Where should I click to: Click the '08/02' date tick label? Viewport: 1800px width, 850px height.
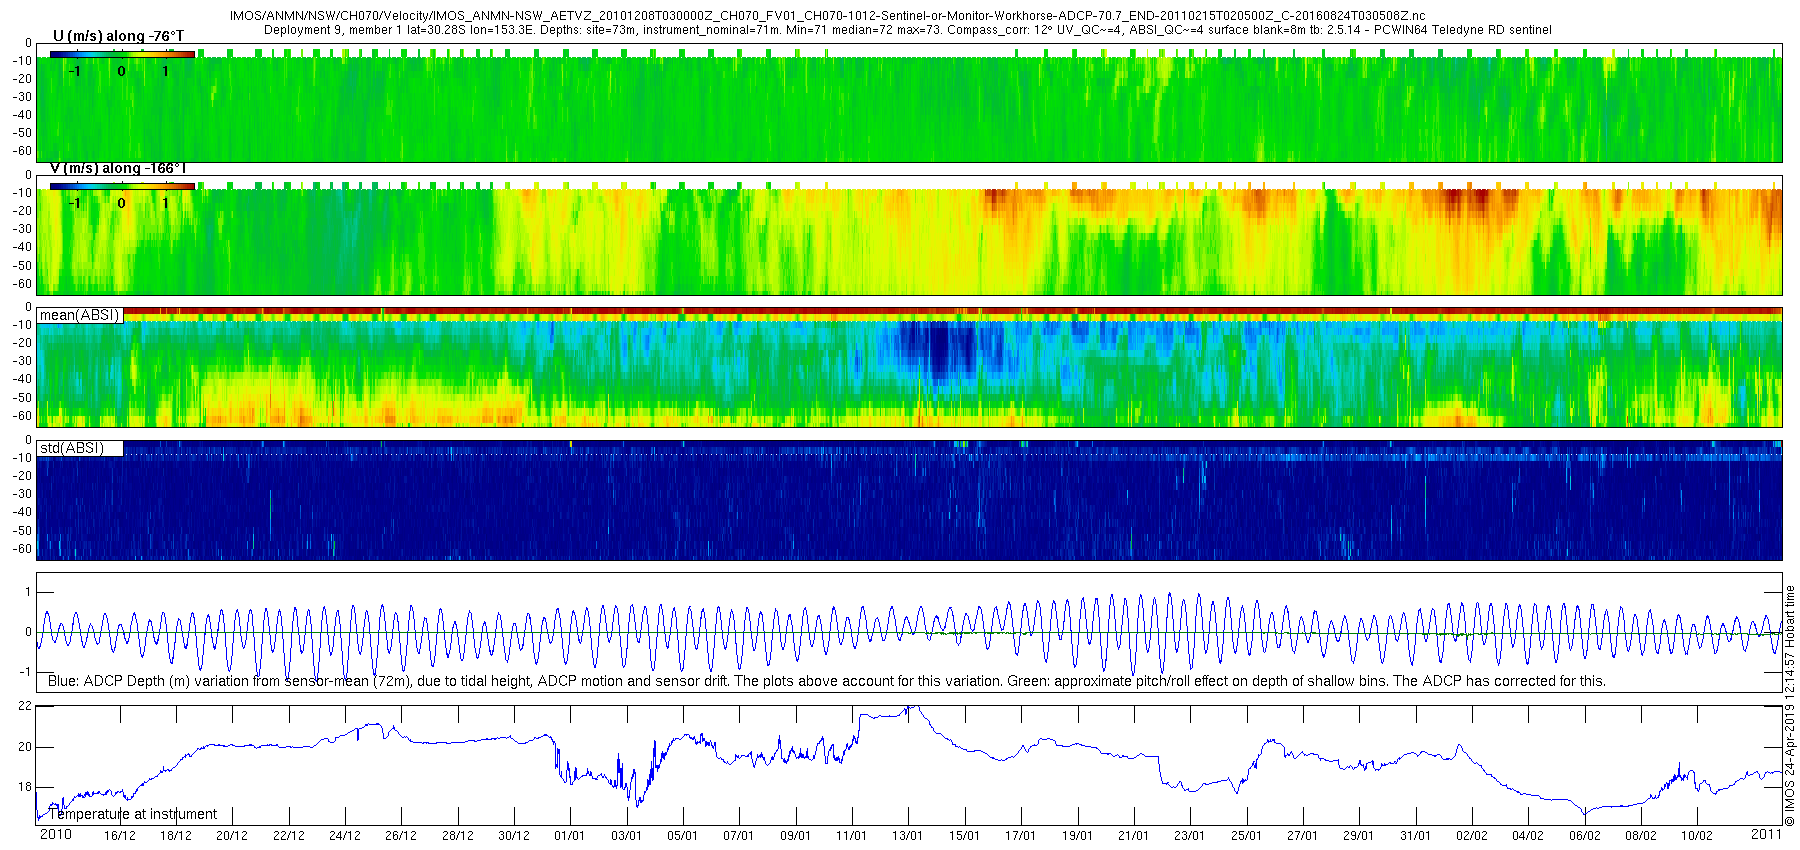(x=1641, y=836)
